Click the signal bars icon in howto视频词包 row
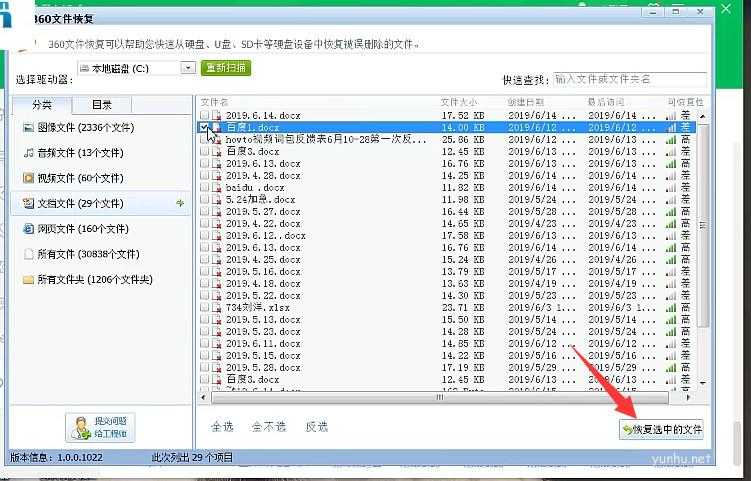 tap(671, 139)
